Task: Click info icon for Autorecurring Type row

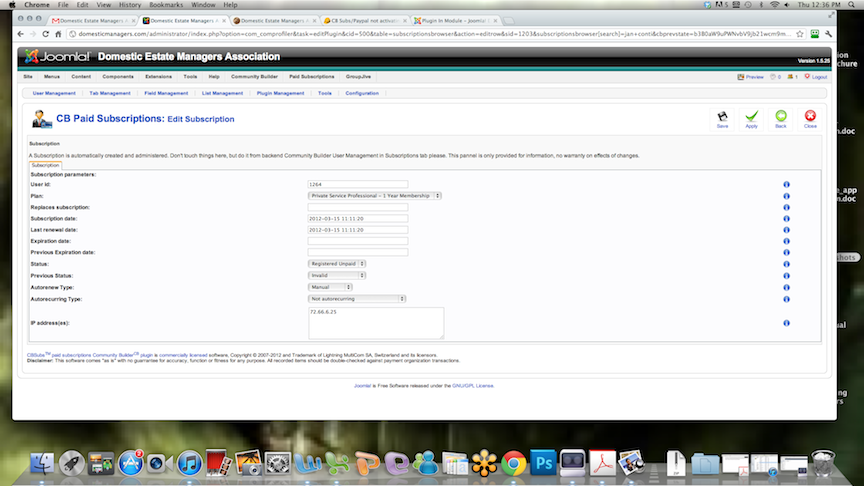Action: pyautogui.click(x=786, y=299)
